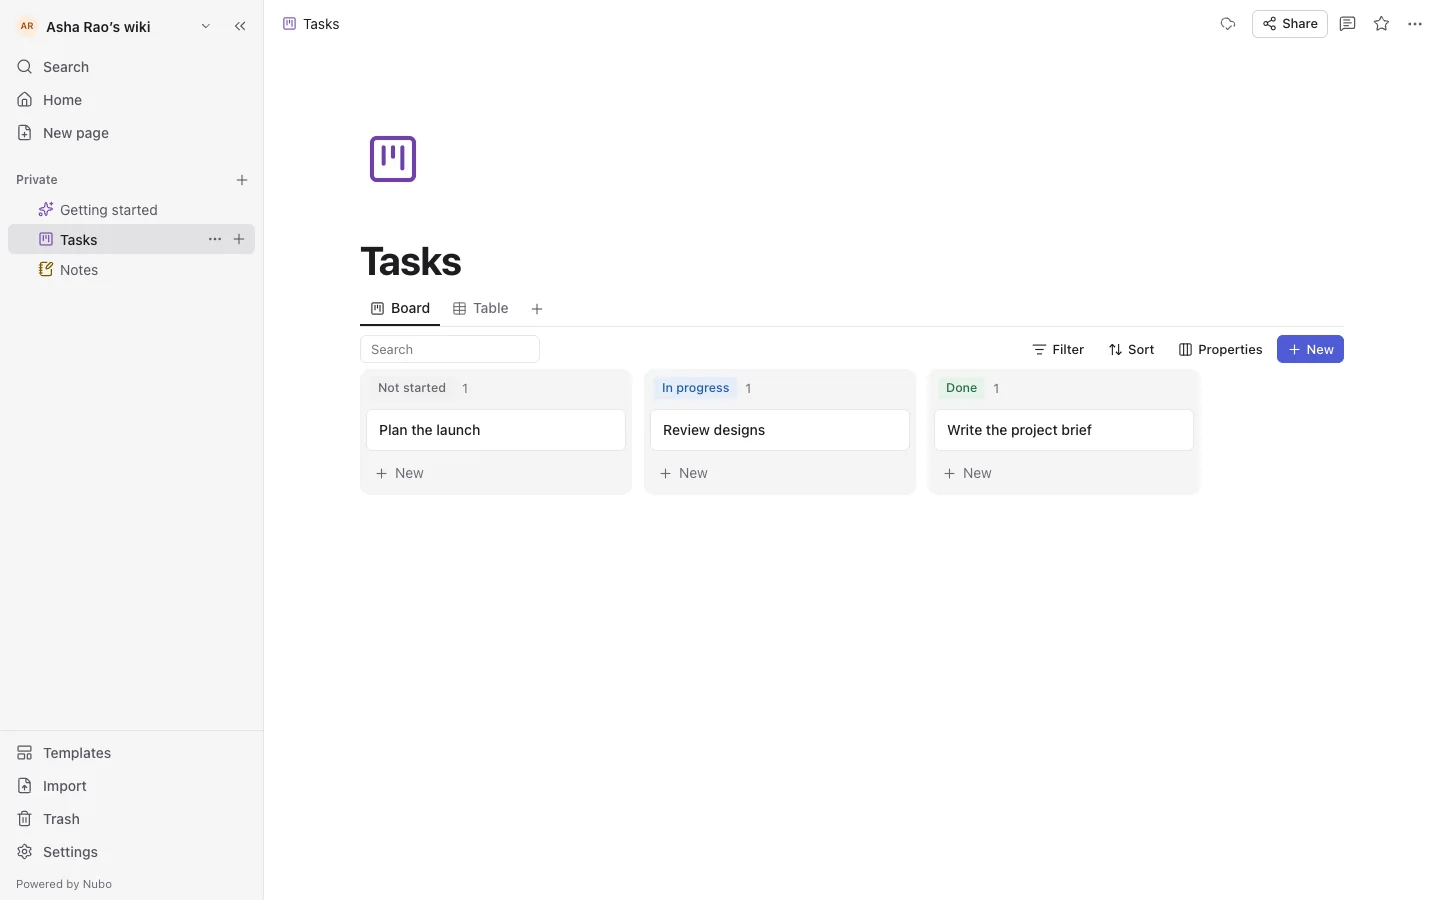Open page options ellipsis in top bar
Screen dimensions: 1440x900
(x=1415, y=24)
